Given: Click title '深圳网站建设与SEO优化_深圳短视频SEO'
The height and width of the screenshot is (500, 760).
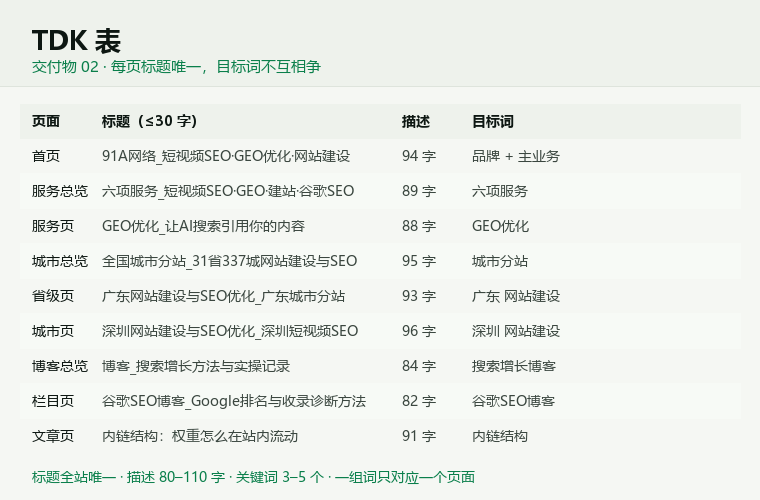Looking at the screenshot, I should 230,331.
